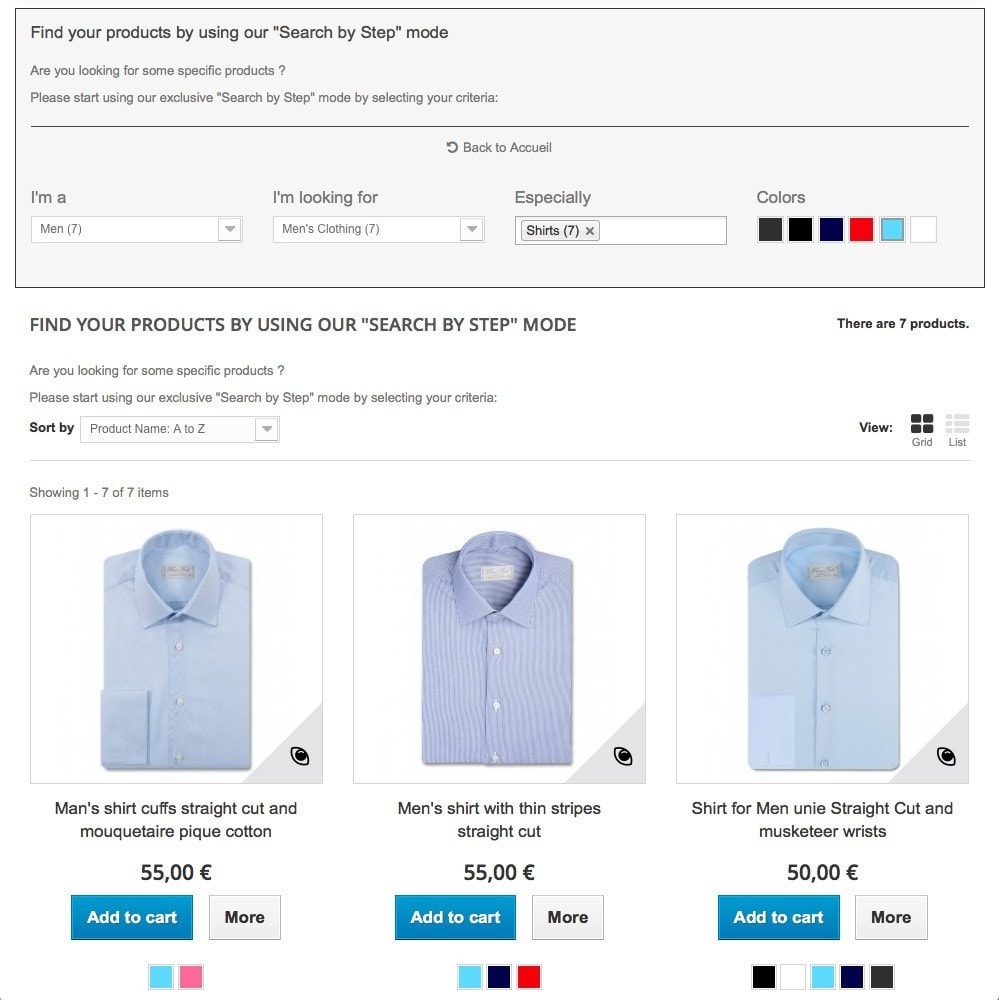This screenshot has width=1000, height=1000.
Task: Select the light blue color filter swatch
Action: [893, 230]
